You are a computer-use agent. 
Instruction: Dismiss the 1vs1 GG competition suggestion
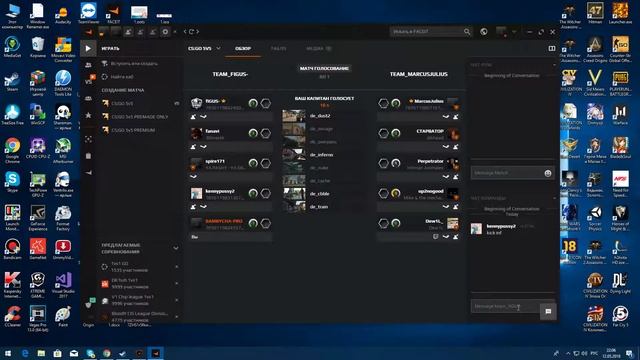click(x=176, y=267)
